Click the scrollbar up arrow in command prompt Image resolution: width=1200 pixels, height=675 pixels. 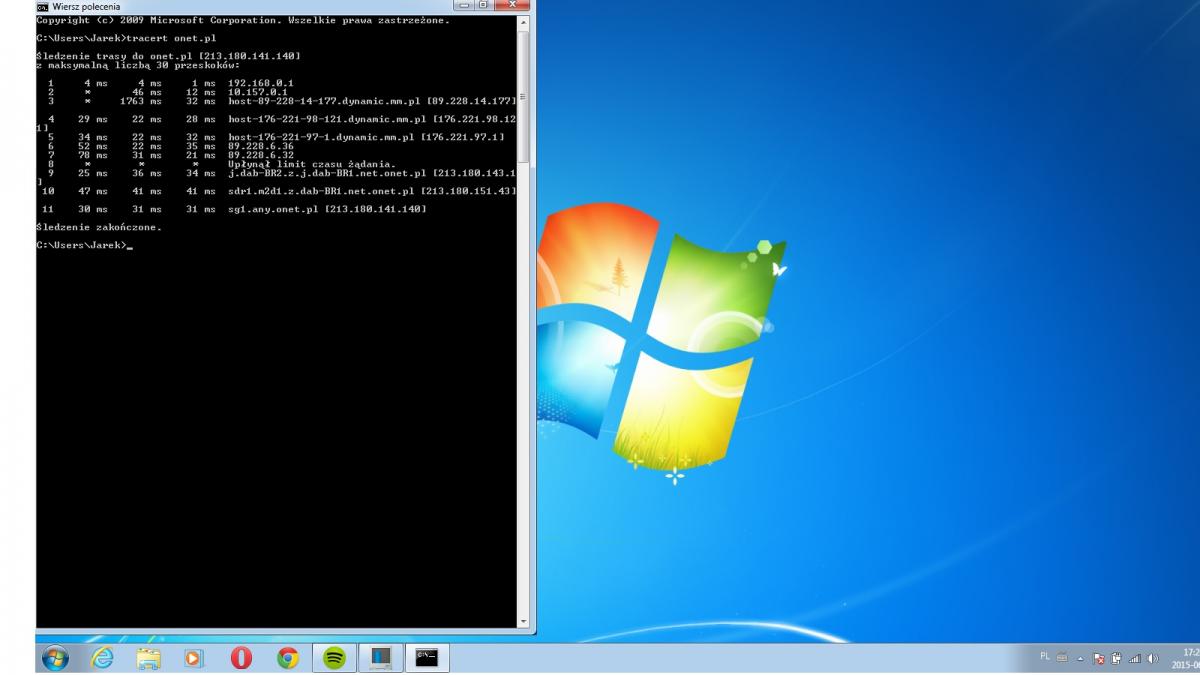pyautogui.click(x=523, y=21)
